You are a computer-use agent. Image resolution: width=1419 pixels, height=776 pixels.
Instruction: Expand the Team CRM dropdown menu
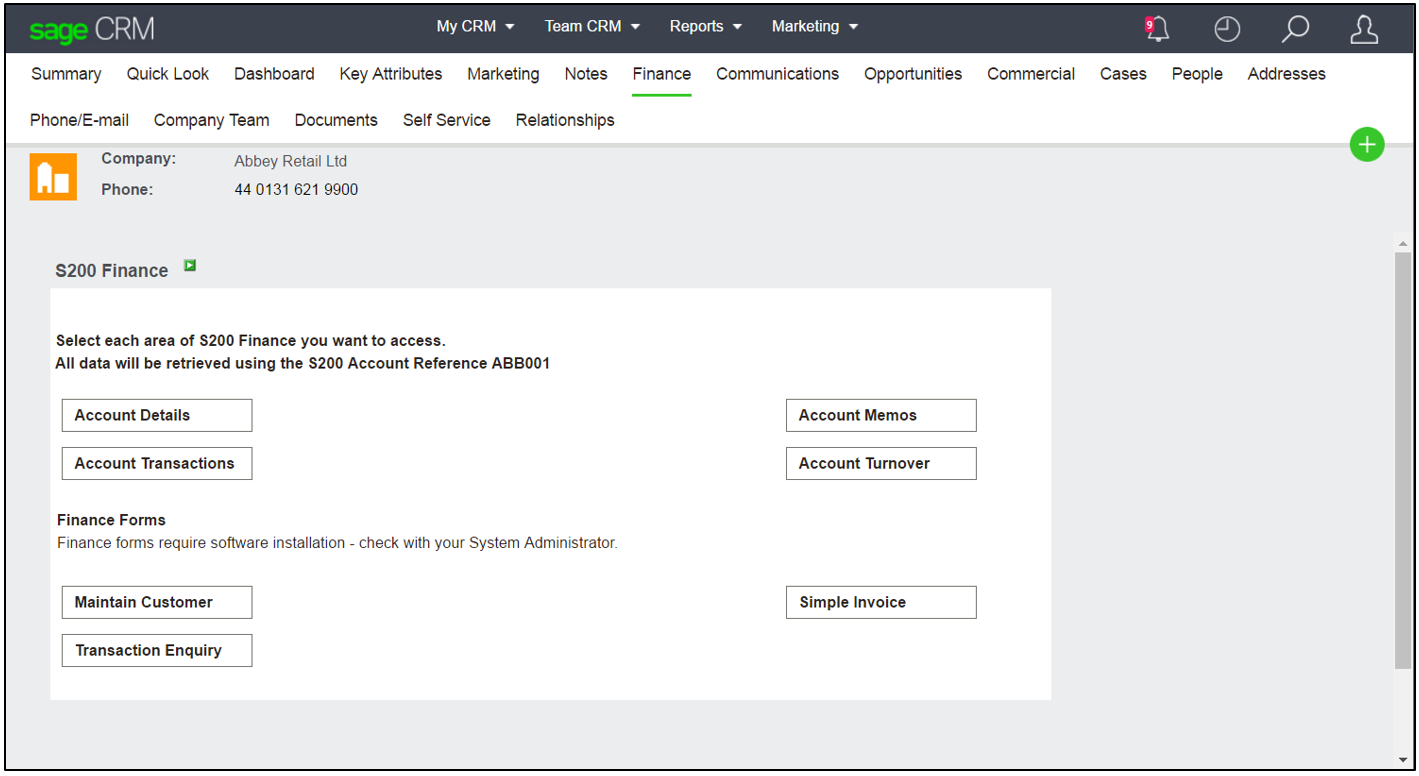tap(592, 27)
